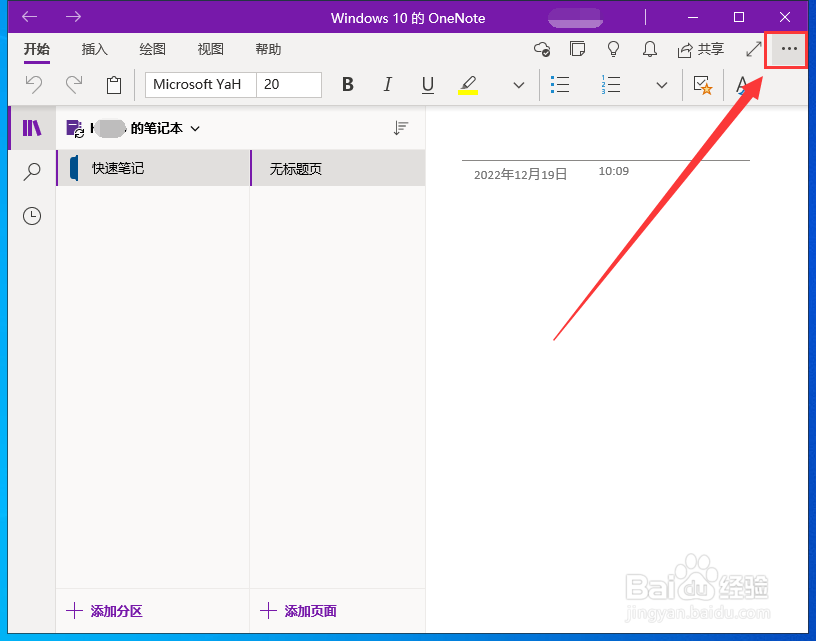
Task: Expand more font formatting options chevron
Action: coord(518,85)
